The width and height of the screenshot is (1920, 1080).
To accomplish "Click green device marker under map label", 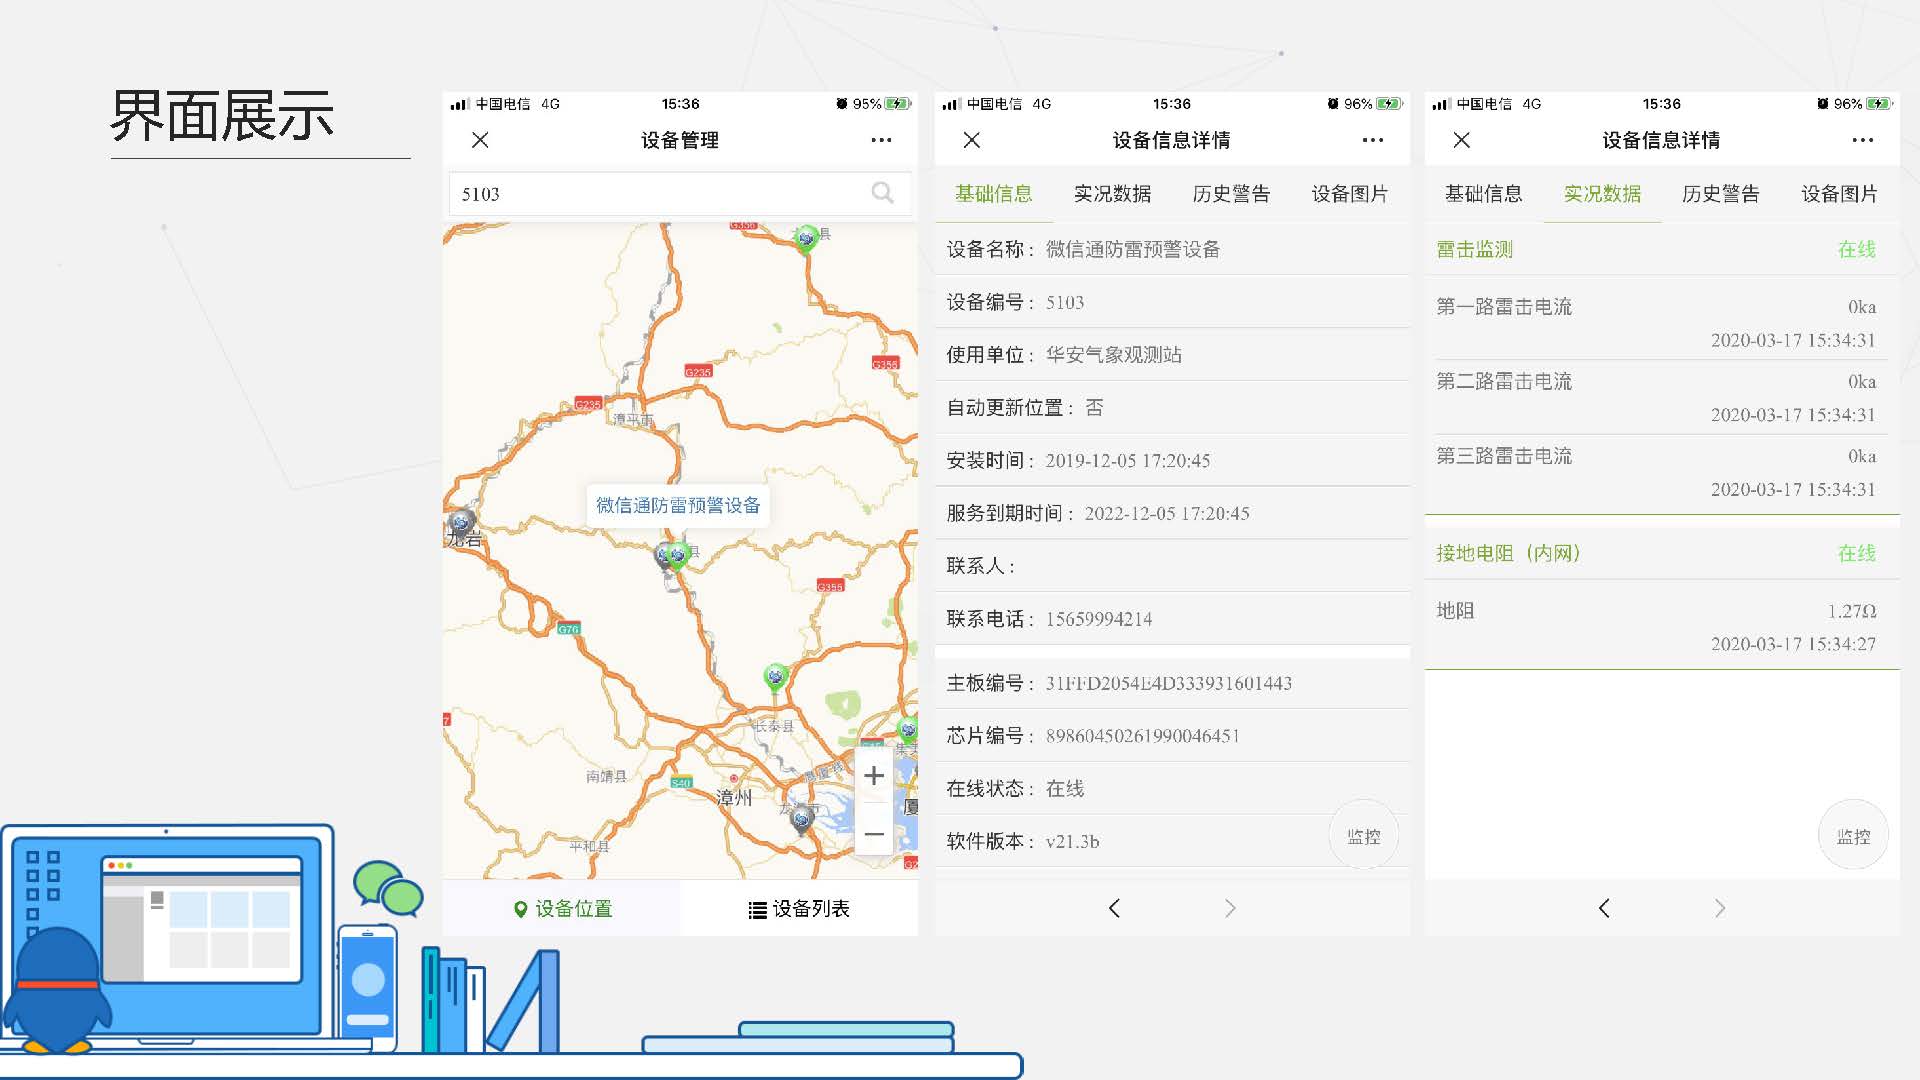I will pyautogui.click(x=679, y=555).
